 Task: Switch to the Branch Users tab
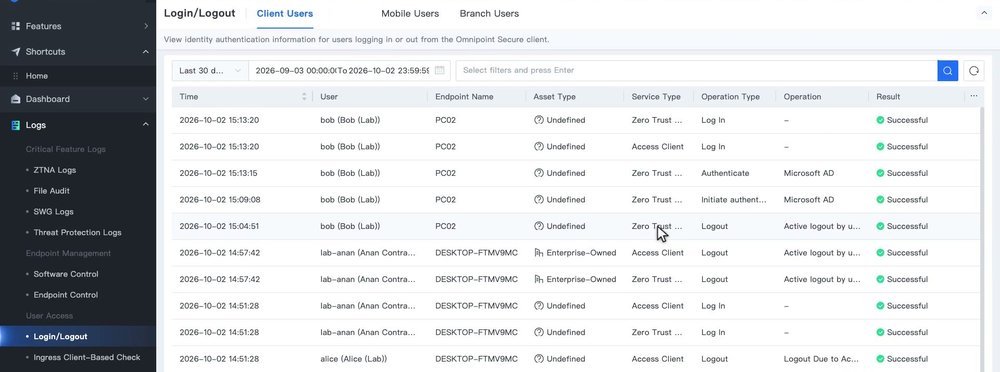click(x=489, y=13)
